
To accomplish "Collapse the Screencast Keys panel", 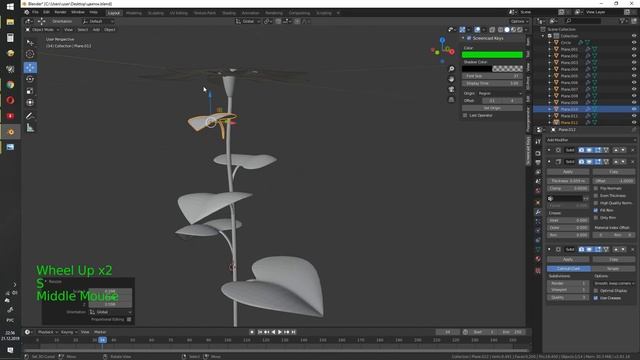I will tap(463, 38).
